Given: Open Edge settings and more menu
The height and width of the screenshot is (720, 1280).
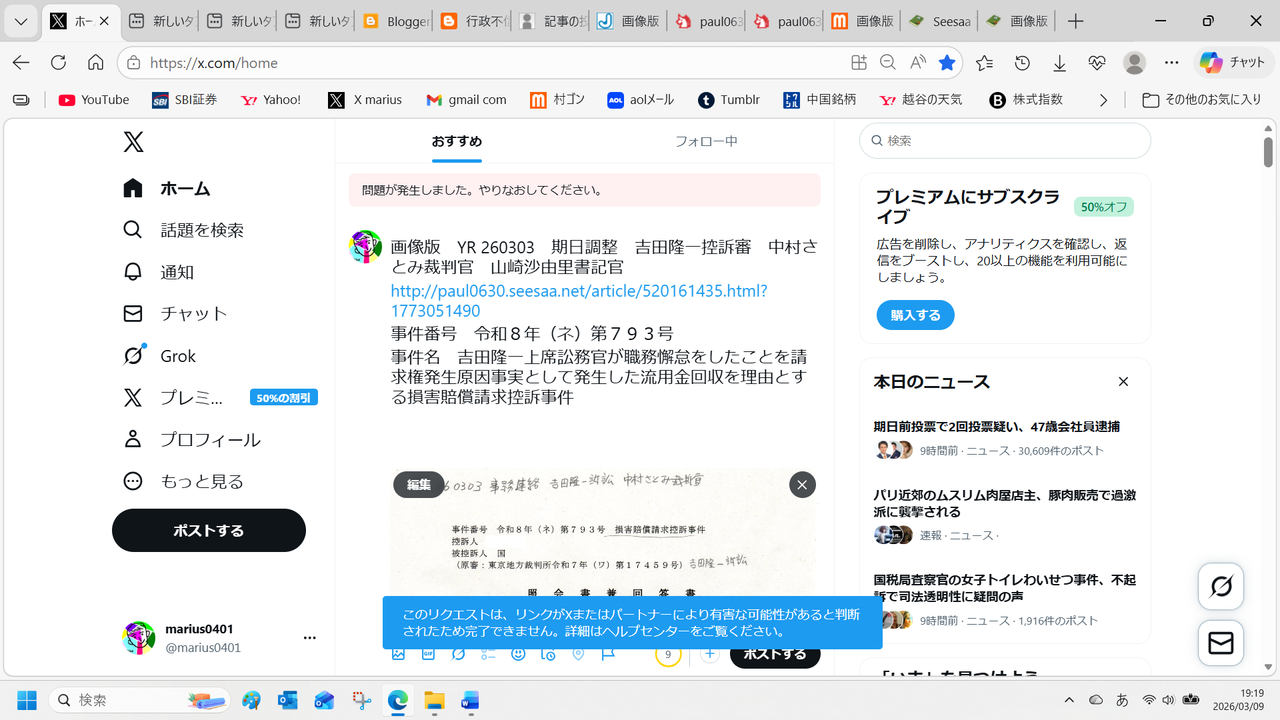Looking at the screenshot, I should (x=1172, y=62).
